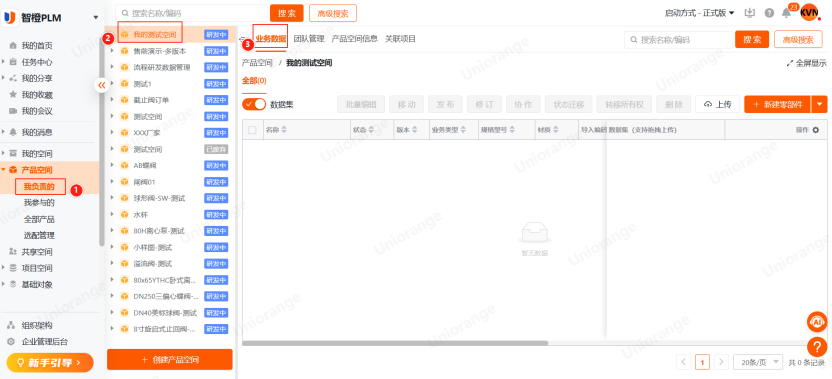Screen dimensions: 832x379
Task: Click the 上传 upload button
Action: [717, 104]
